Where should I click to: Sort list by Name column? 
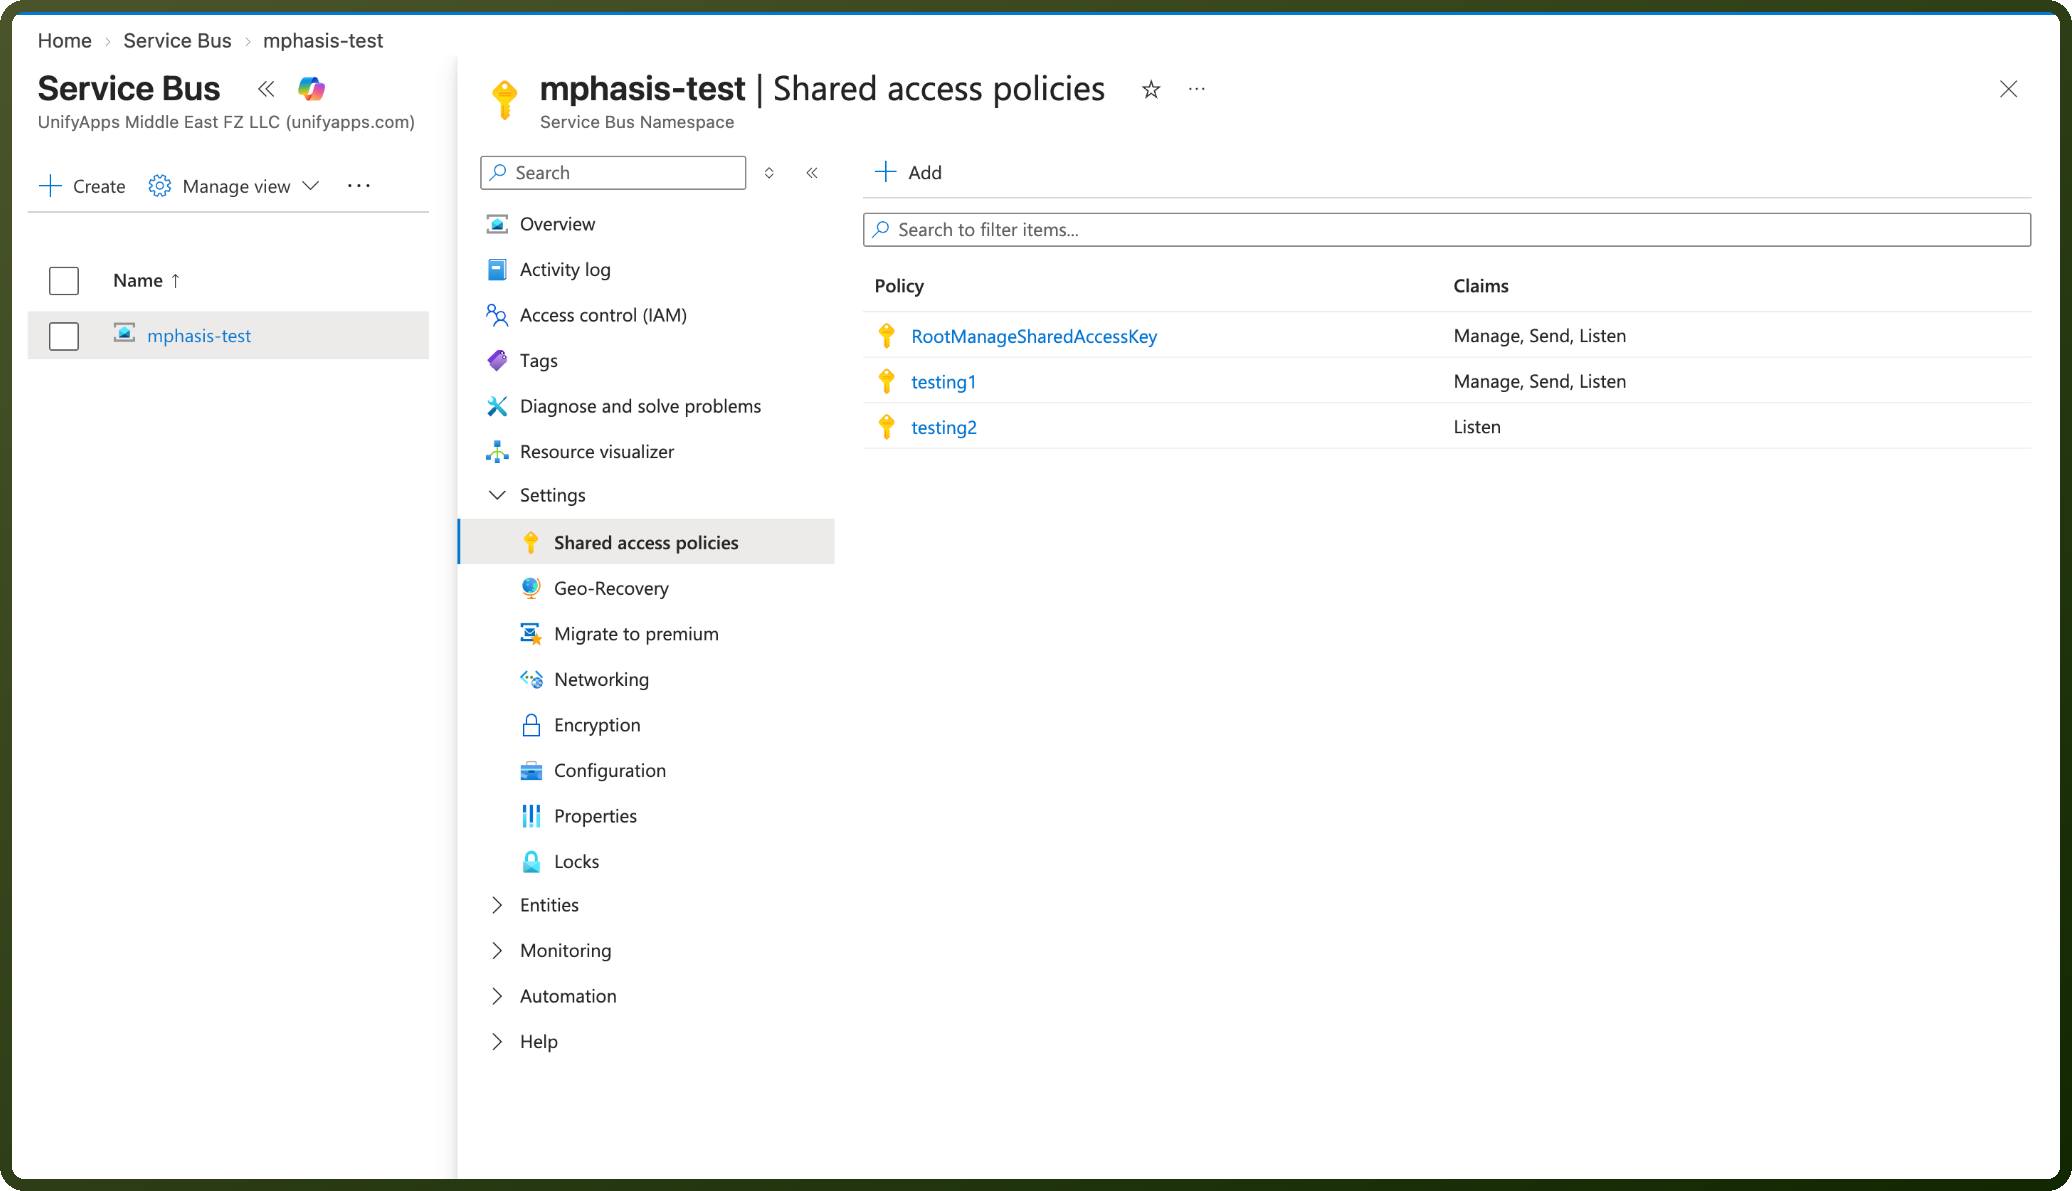(x=146, y=281)
